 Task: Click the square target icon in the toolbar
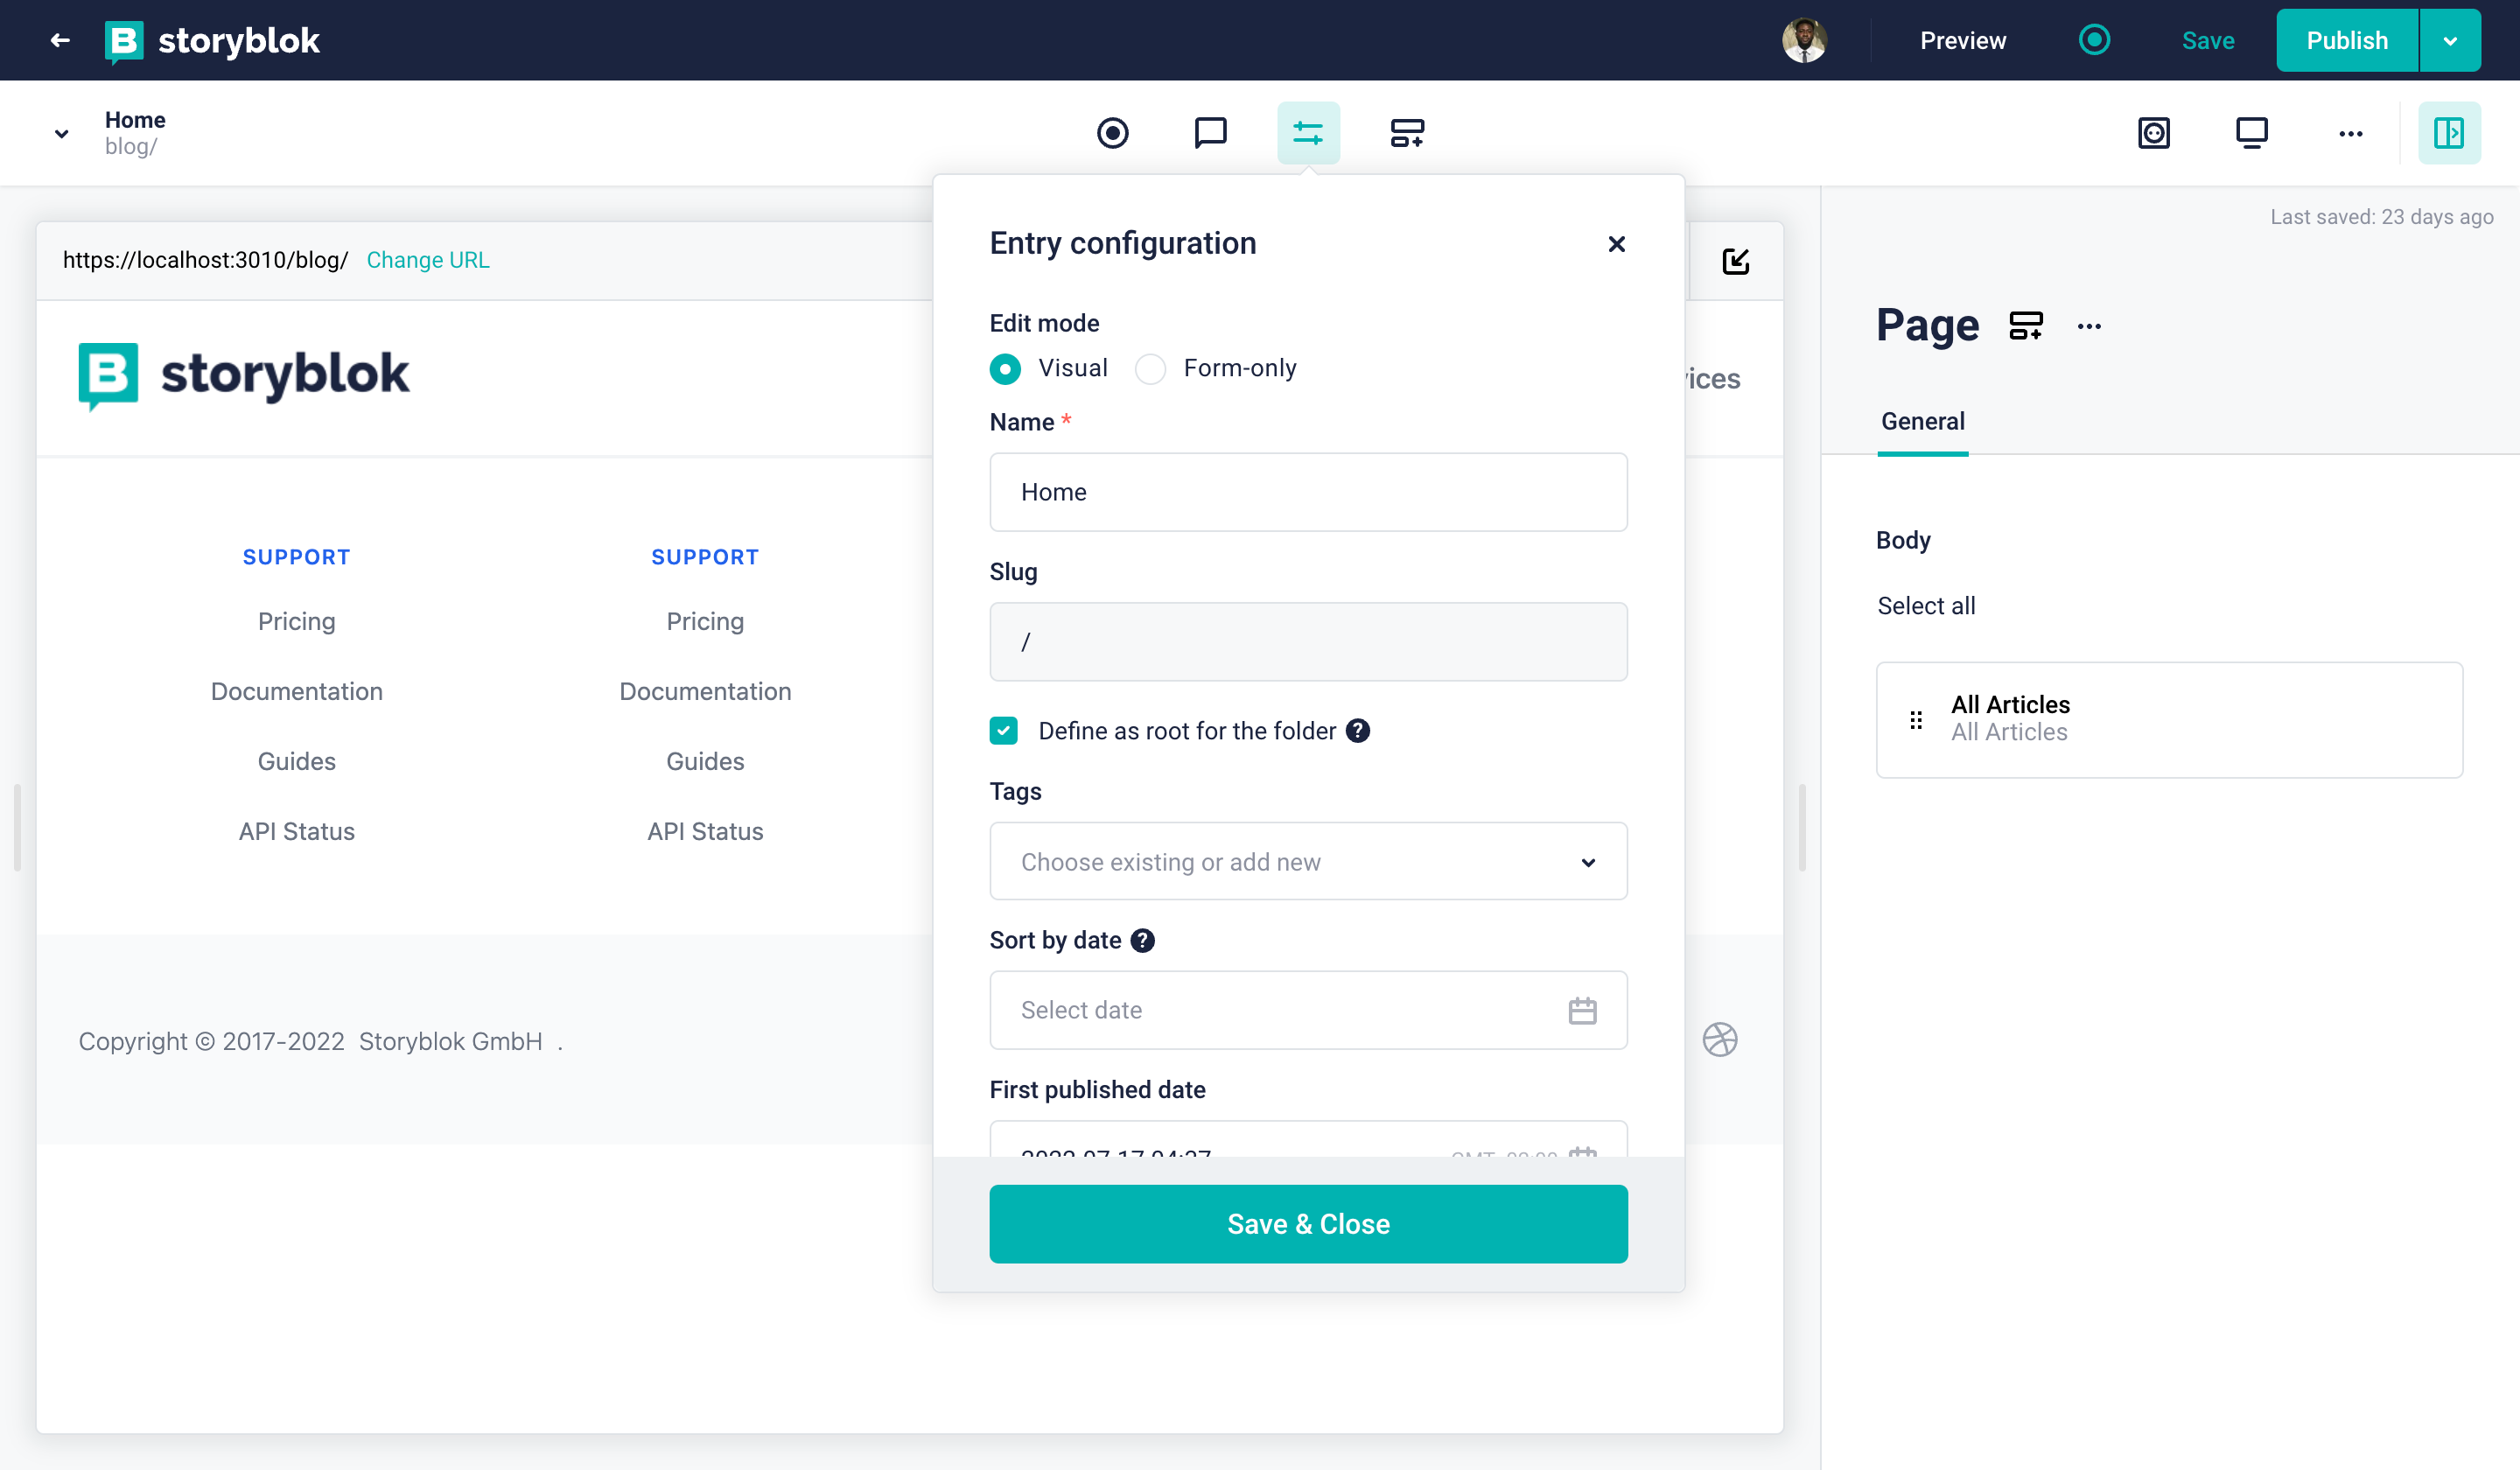pos(2154,133)
